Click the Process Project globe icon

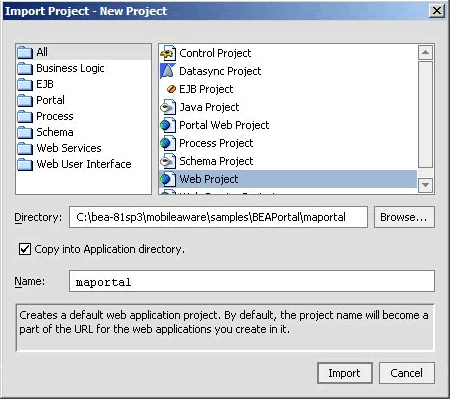click(x=168, y=143)
